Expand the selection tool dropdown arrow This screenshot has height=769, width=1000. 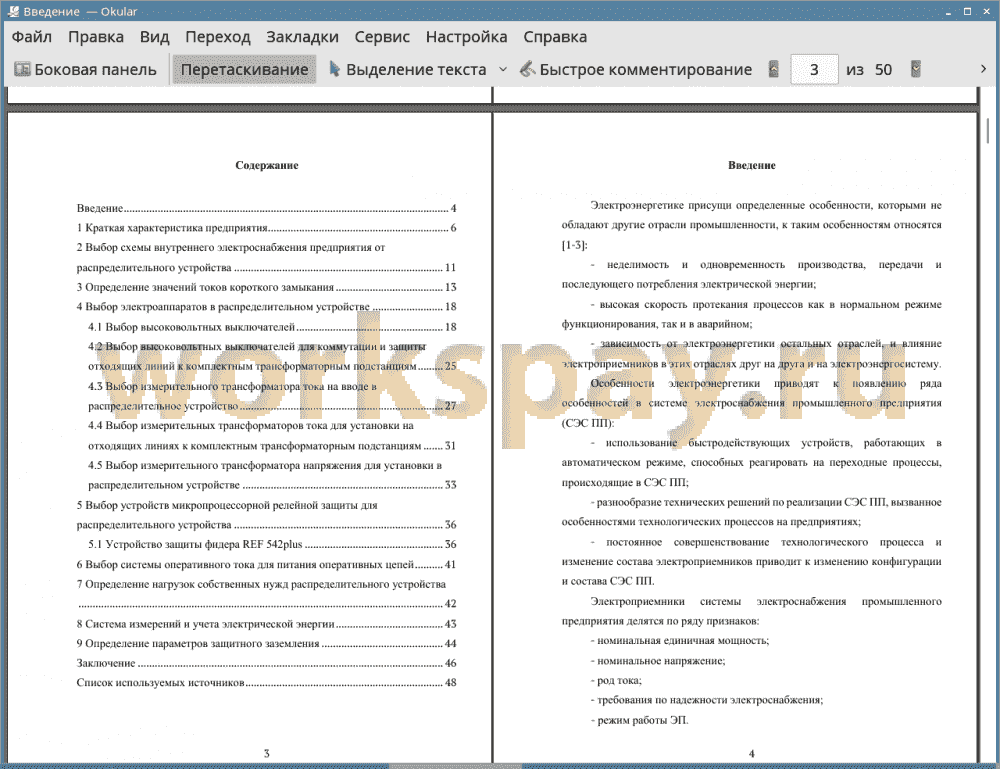point(503,70)
